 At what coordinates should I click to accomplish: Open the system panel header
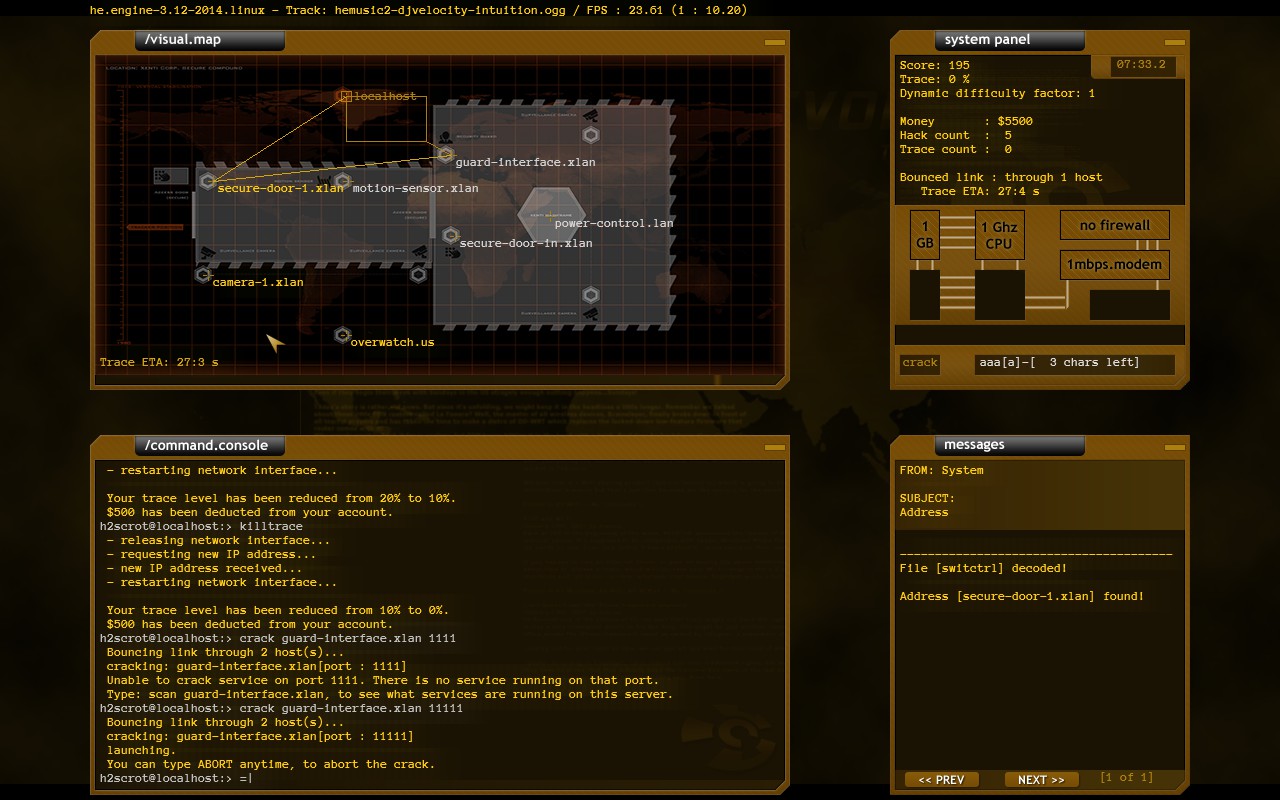1008,40
